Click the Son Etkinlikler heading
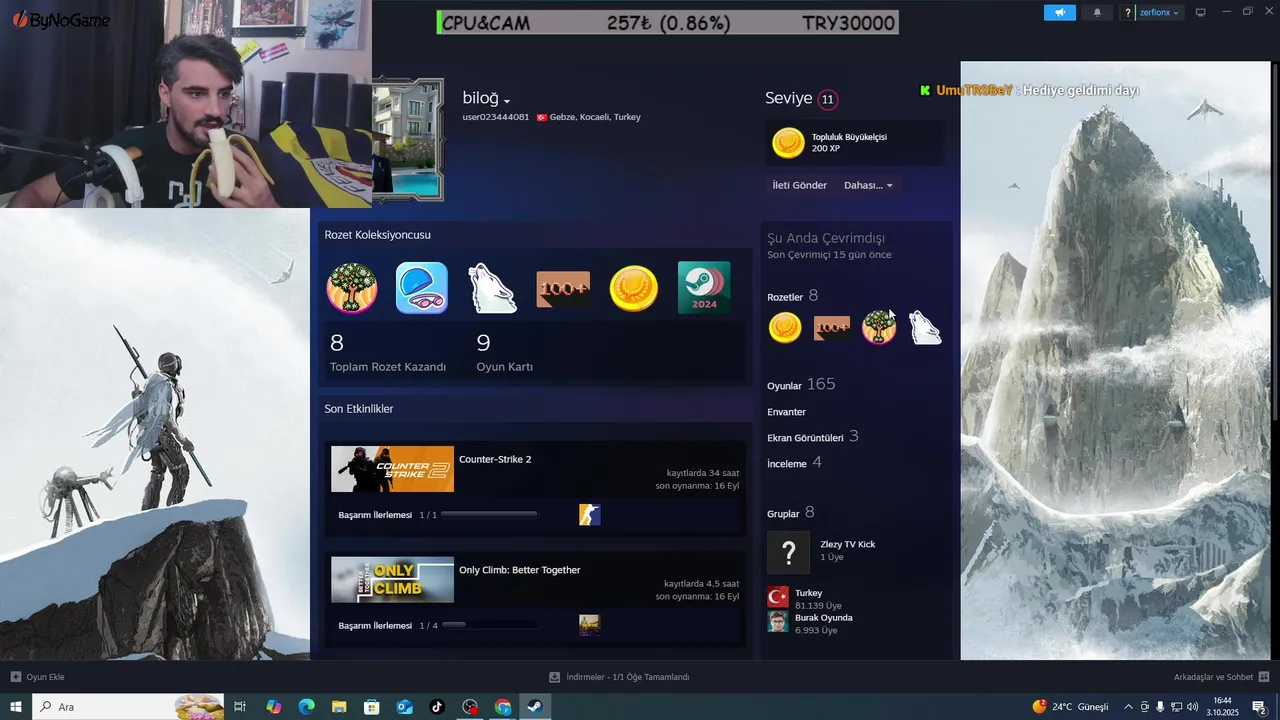 358,409
